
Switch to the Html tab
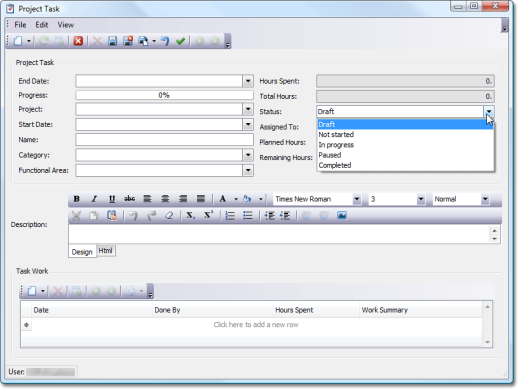pyautogui.click(x=106, y=251)
